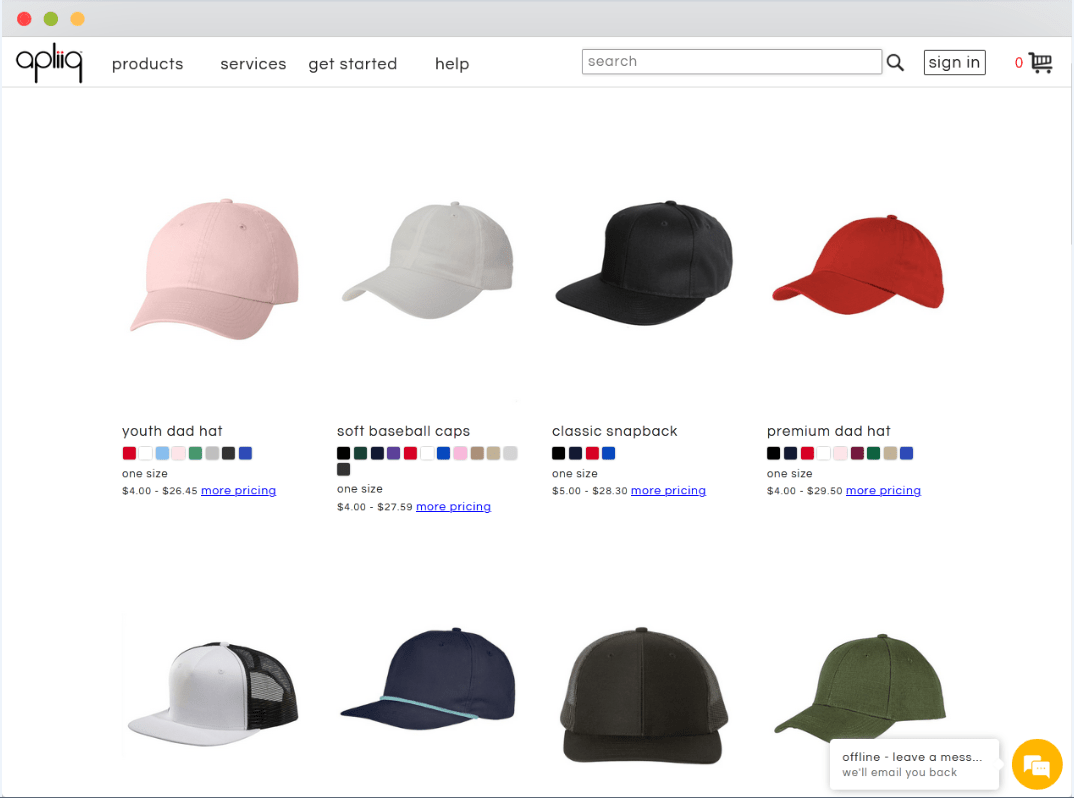Click the black mesh-back trucker cap image
1074x798 pixels.
[x=643, y=695]
